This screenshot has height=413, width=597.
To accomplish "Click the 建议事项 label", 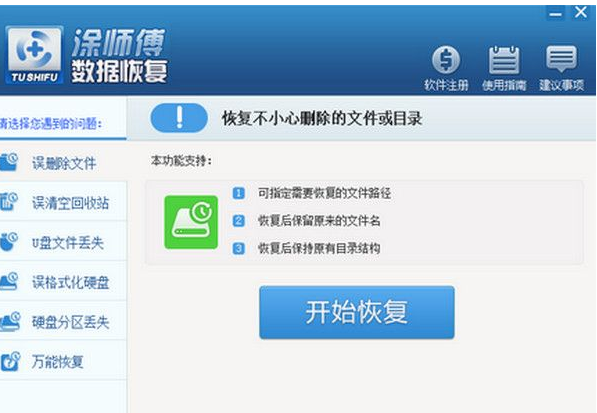I will click(x=562, y=85).
